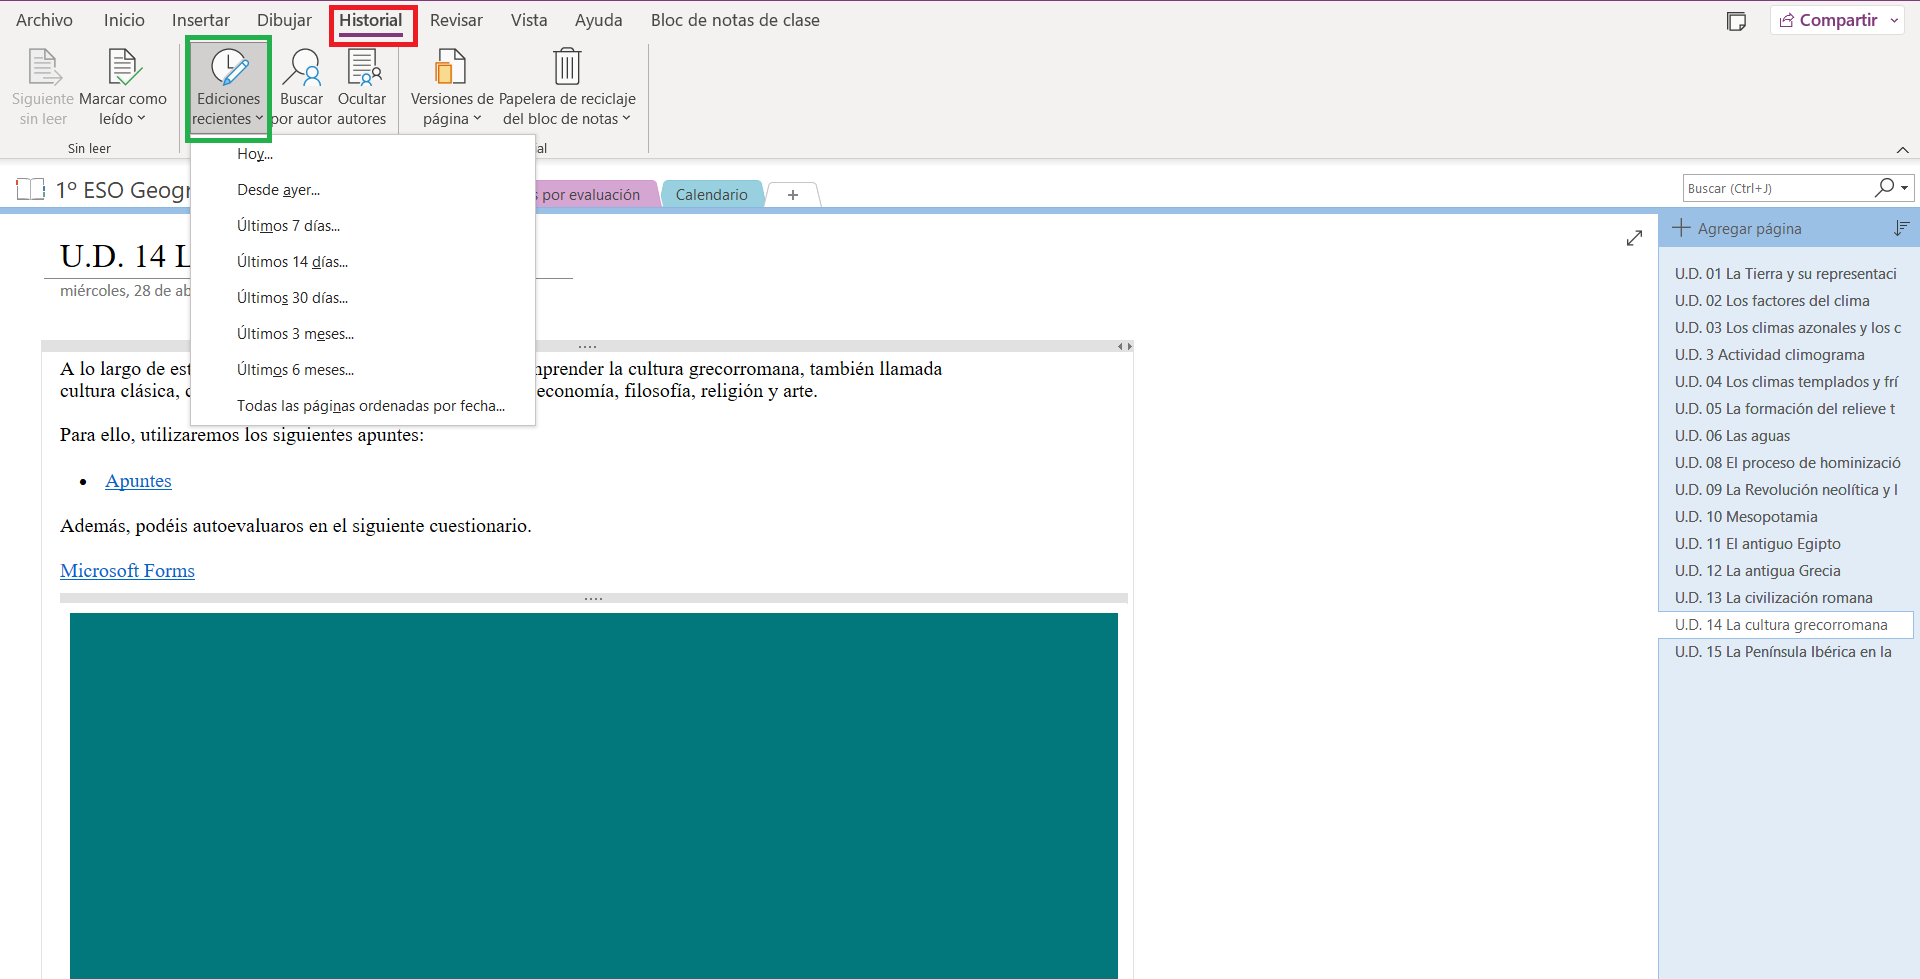Choose Todas las páginas ordenadas por fecha
Screen dimensions: 1920x979
[363, 406]
